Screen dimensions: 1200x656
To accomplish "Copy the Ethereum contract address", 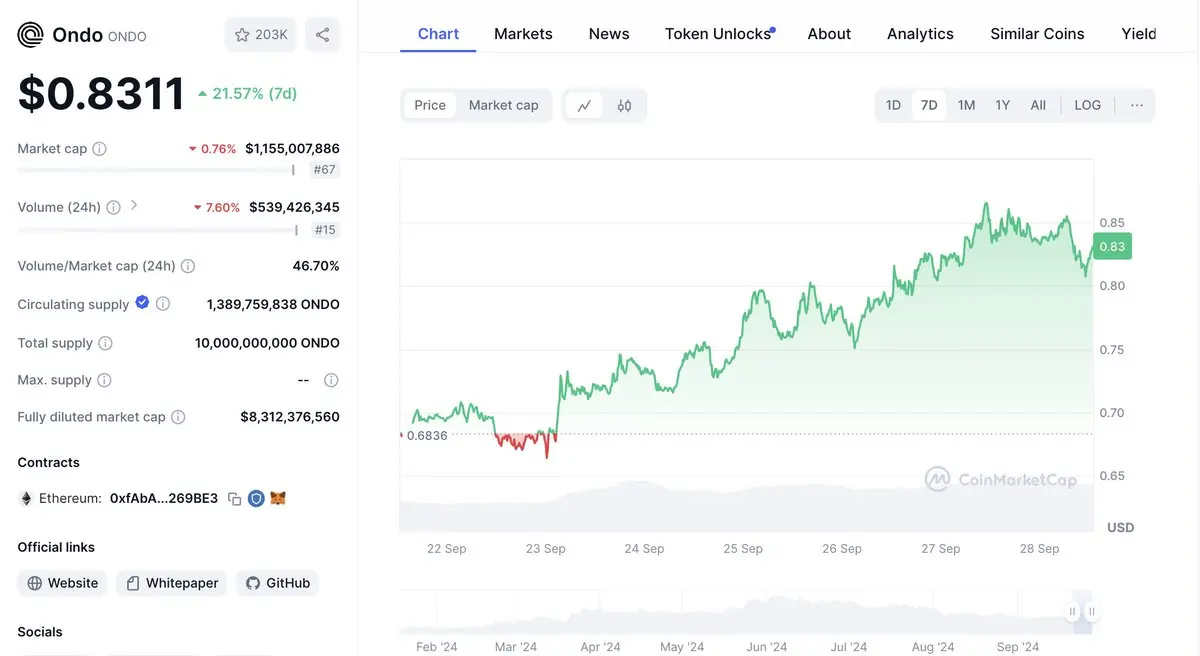I will (x=234, y=498).
